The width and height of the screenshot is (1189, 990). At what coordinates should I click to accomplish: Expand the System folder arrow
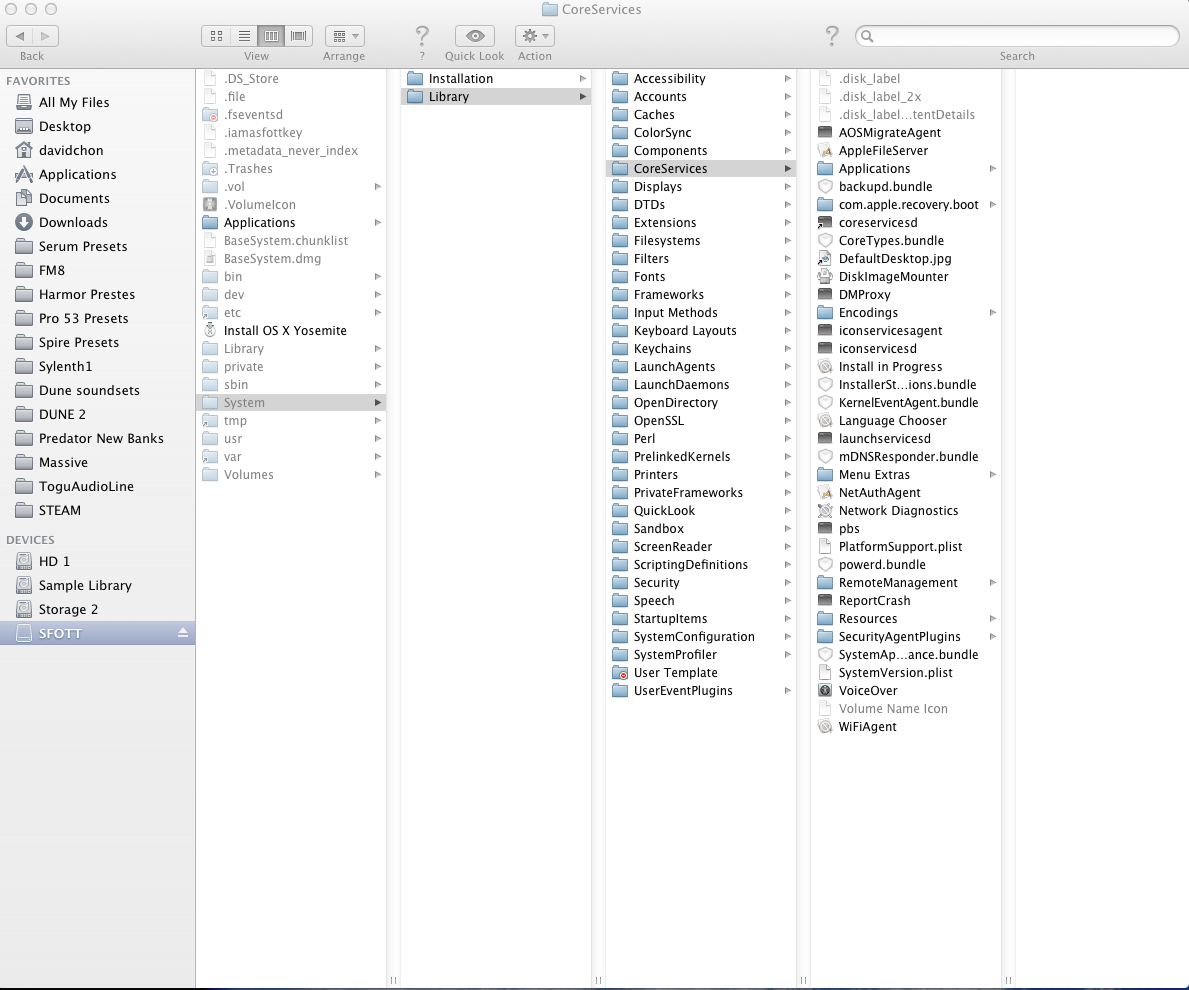click(378, 403)
